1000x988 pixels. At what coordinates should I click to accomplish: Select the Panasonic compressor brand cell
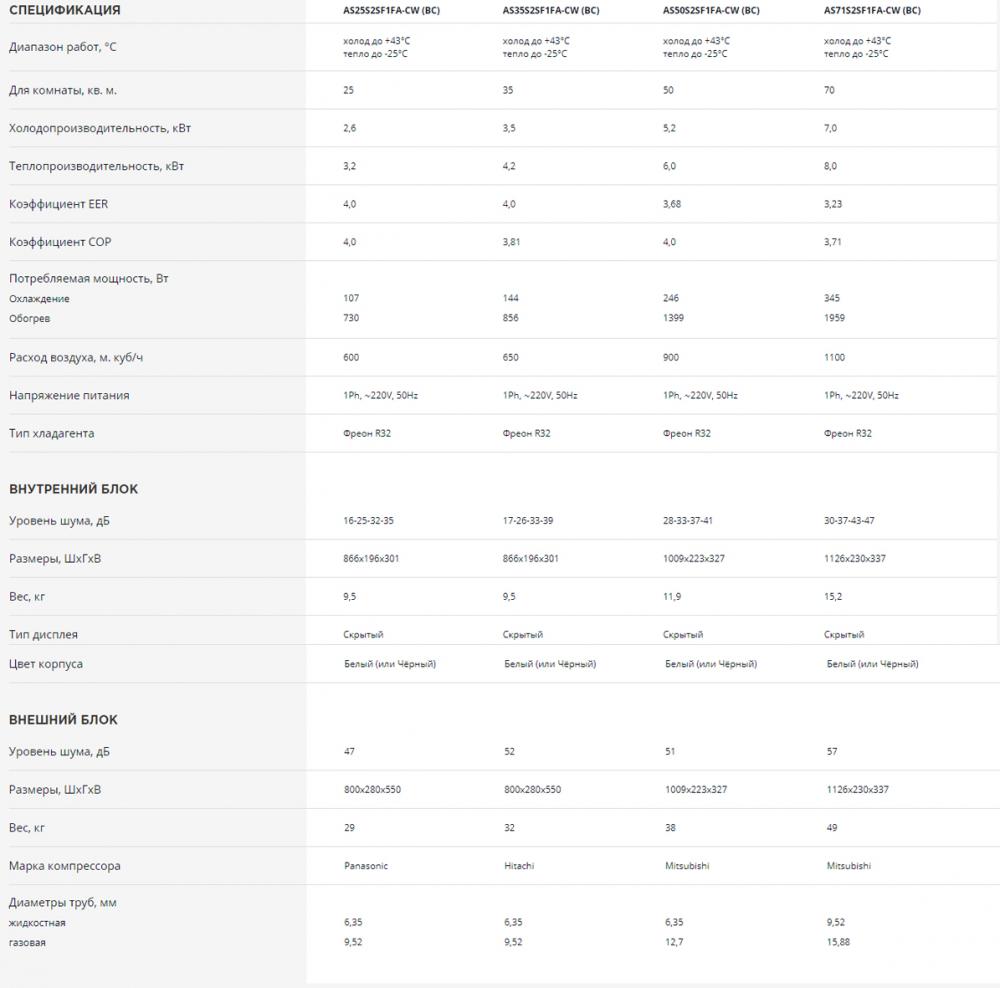coord(365,866)
